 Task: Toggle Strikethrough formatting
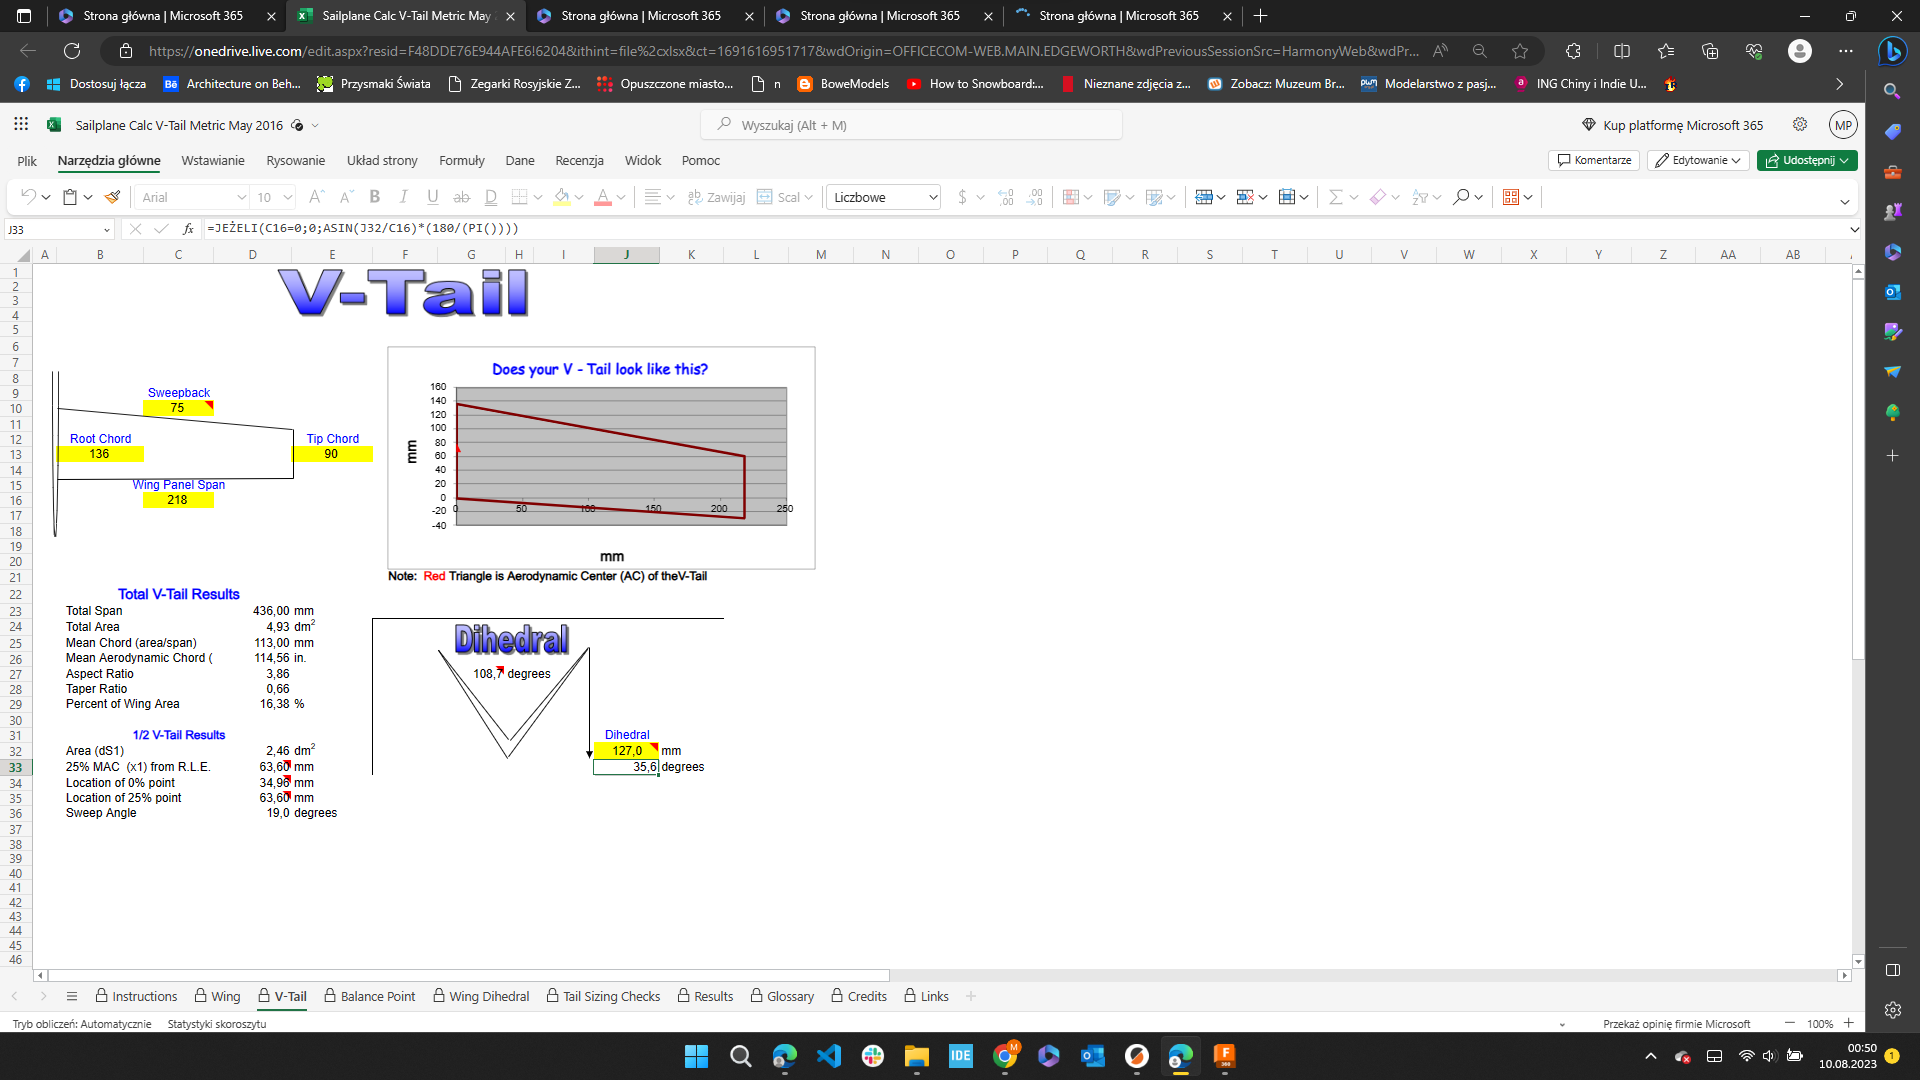coord(461,197)
